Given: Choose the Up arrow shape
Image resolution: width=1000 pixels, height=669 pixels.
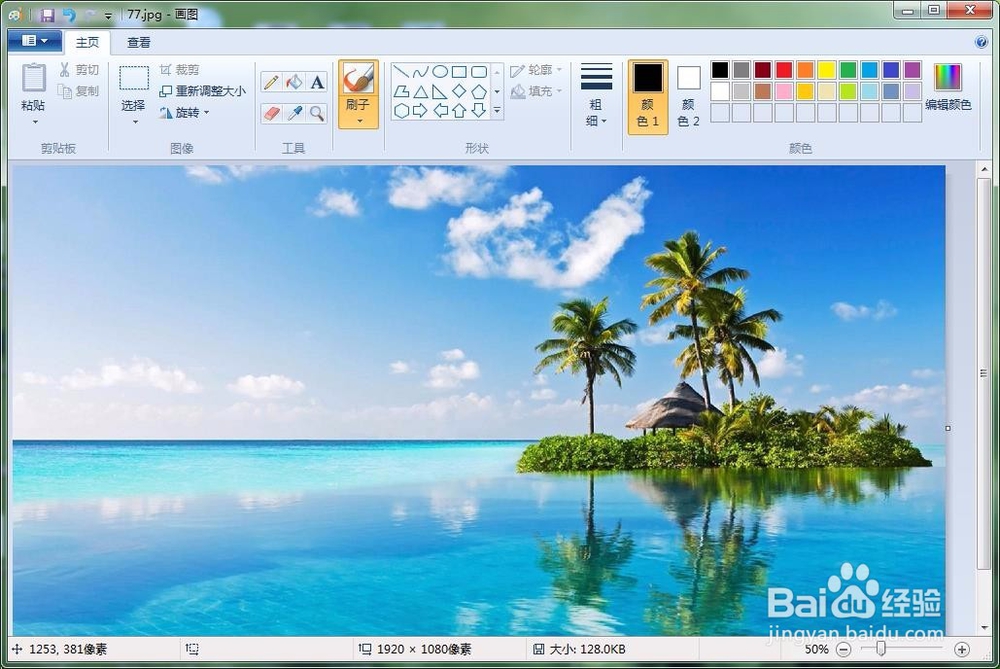Looking at the screenshot, I should 459,111.
